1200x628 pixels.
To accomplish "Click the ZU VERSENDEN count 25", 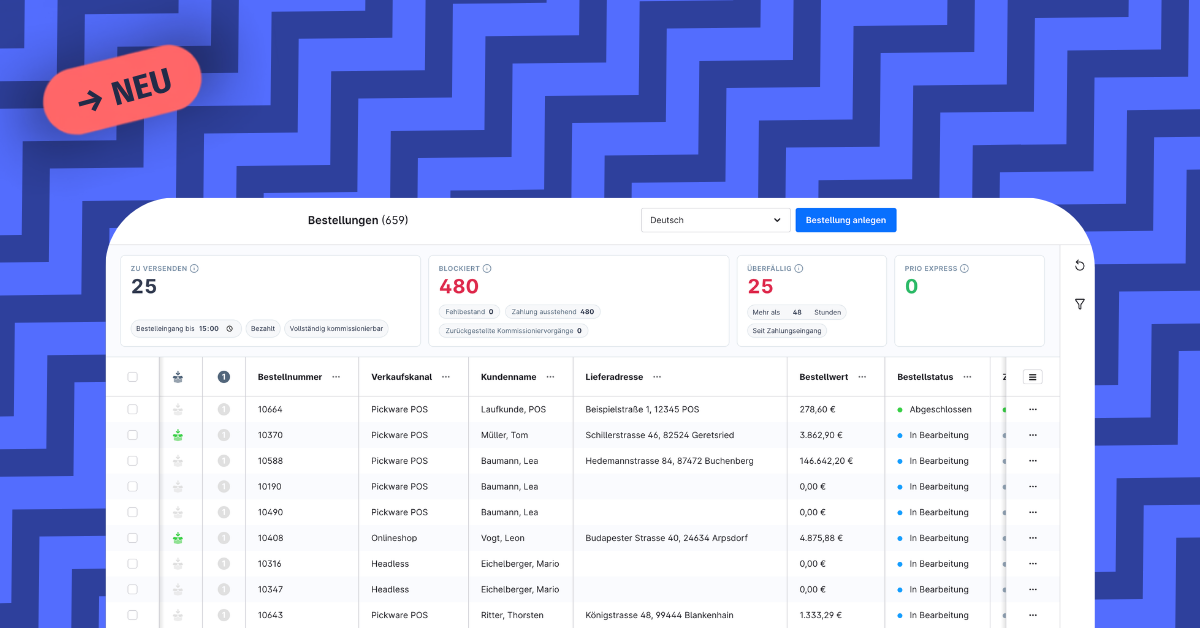I will (144, 287).
